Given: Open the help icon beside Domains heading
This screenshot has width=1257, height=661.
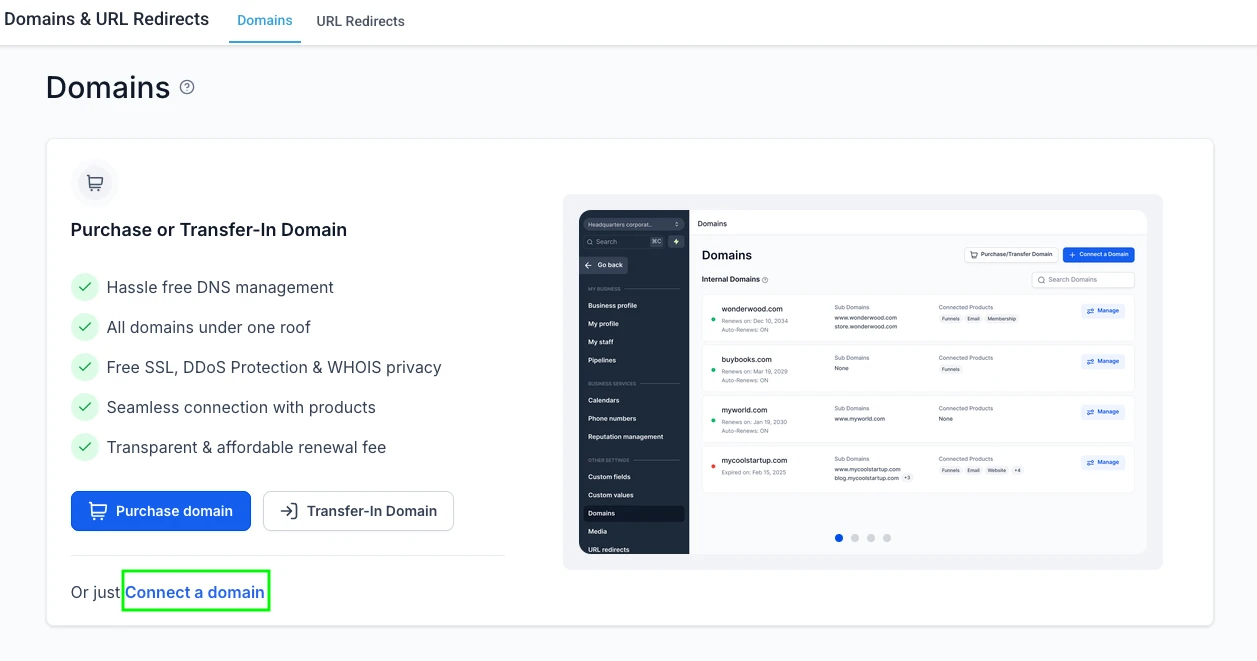Looking at the screenshot, I should 187,87.
